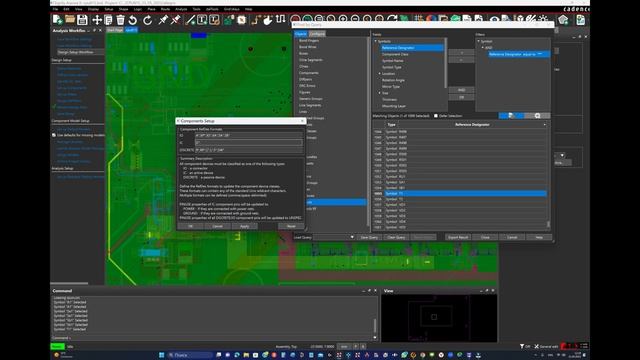The height and width of the screenshot is (360, 640).
Task: Toggle Use defaults for missing models checkbox
Action: click(54, 135)
